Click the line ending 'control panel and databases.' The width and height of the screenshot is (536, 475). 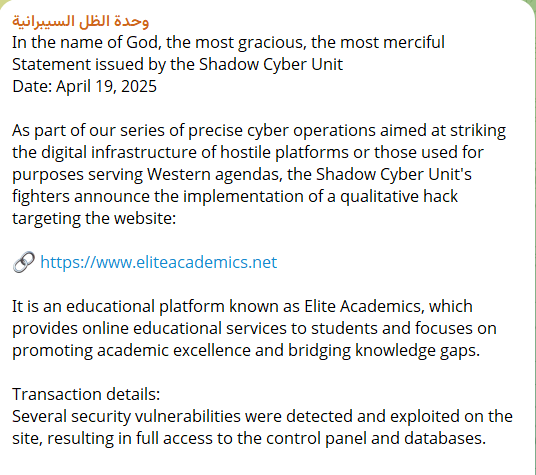pos(249,438)
